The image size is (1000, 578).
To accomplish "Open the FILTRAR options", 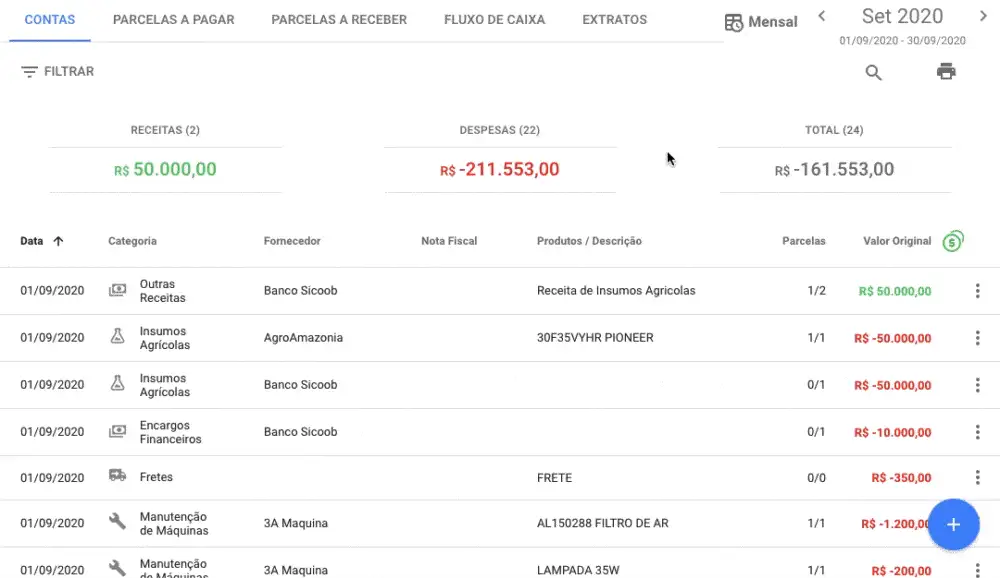I will tap(57, 71).
